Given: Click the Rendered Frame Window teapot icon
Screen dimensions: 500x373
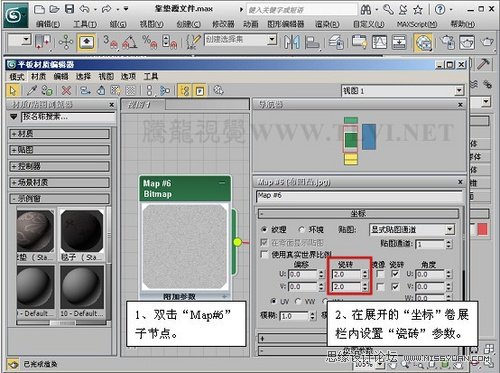Looking at the screenshot, I should tap(467, 42).
